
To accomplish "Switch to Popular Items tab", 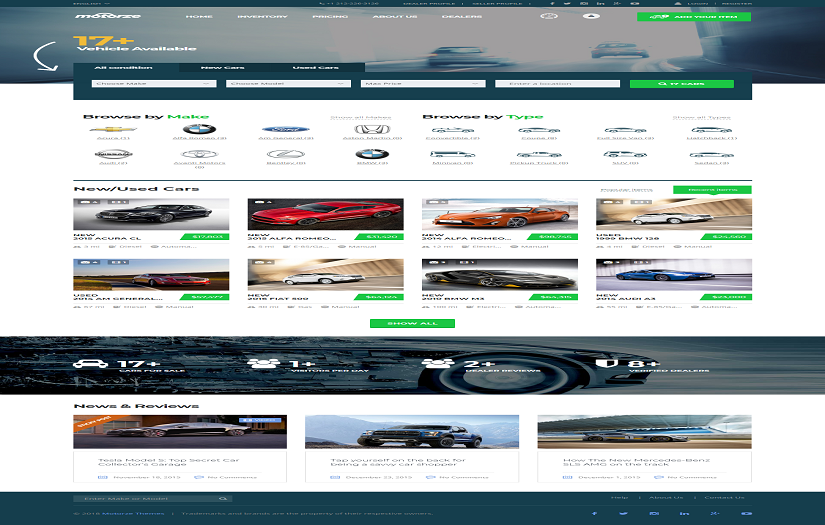I will pos(627,189).
